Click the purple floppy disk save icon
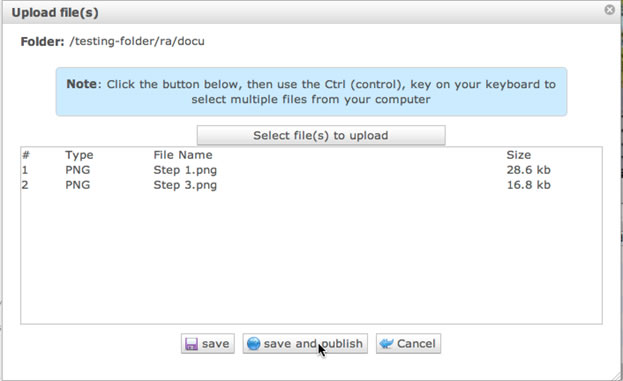 click(x=191, y=344)
